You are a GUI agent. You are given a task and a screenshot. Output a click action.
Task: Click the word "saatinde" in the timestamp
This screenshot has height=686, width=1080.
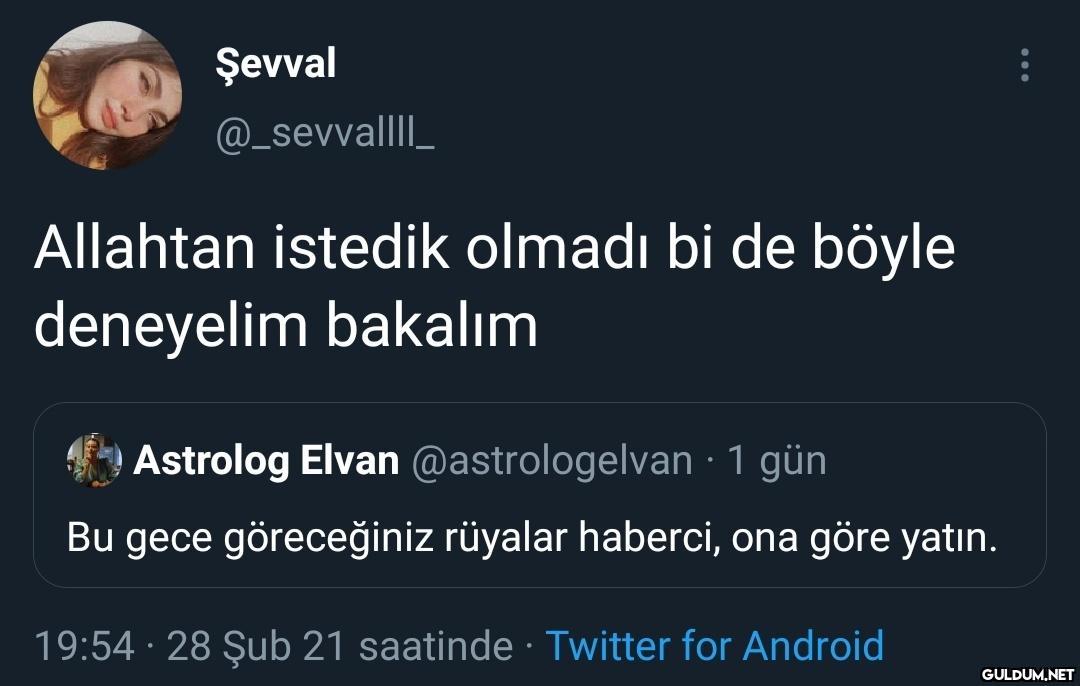[x=435, y=646]
